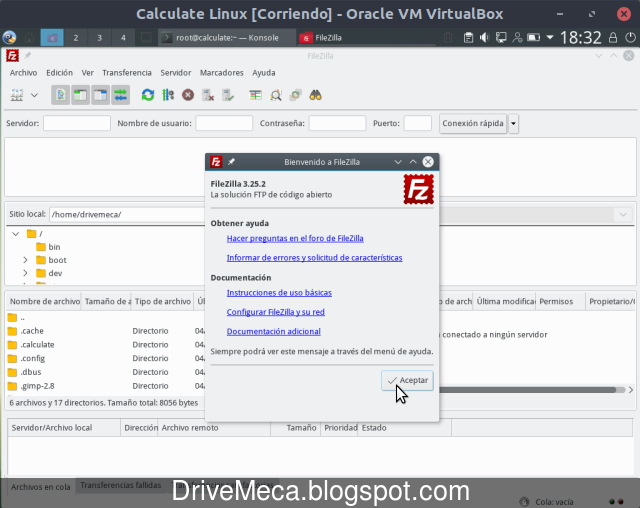640x508 pixels.
Task: Open quick connect history dropdown
Action: [x=513, y=123]
